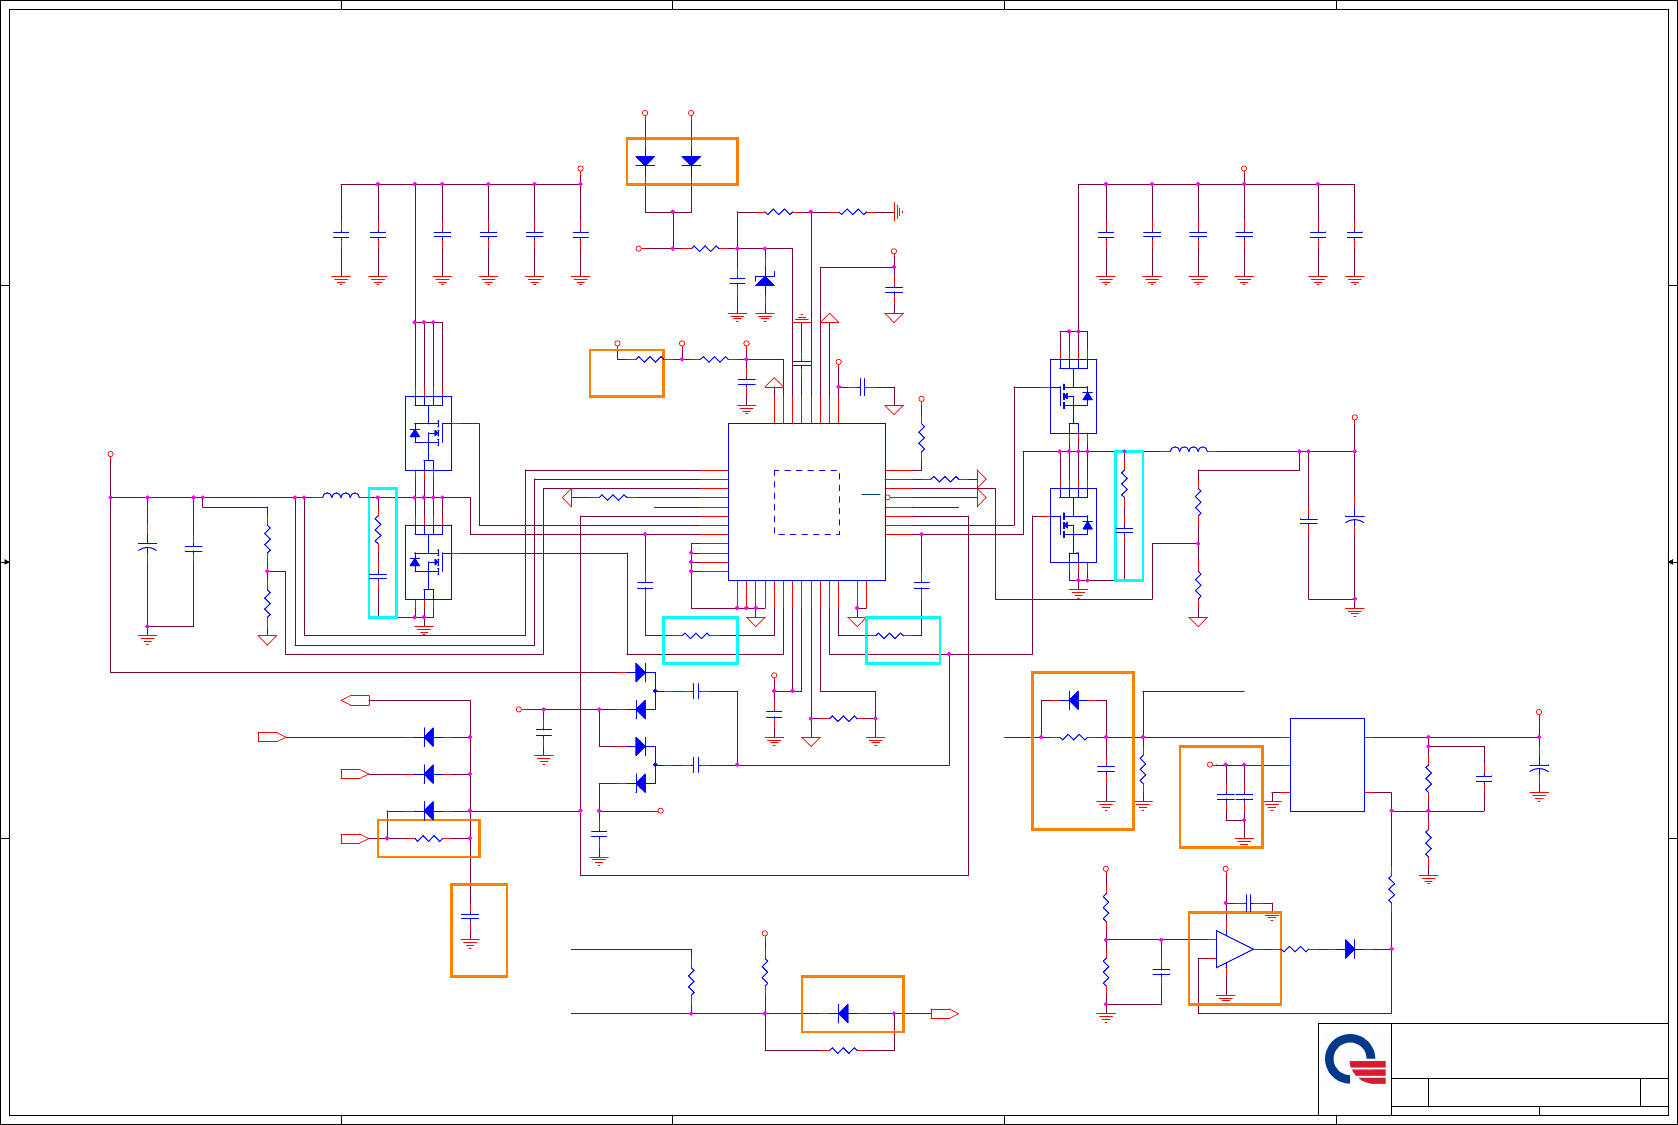This screenshot has height=1125, width=1678.
Task: Select the left-side inductor coil symbol
Action: 341,495
